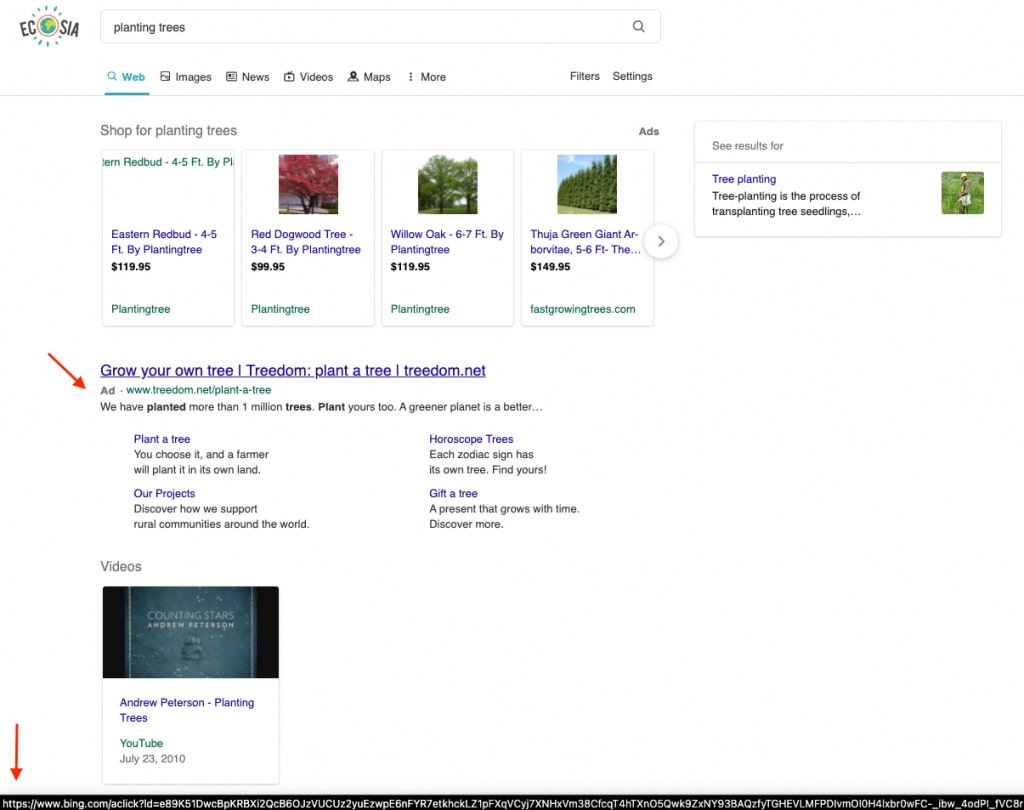Click the Willow Oak tree image

point(447,184)
